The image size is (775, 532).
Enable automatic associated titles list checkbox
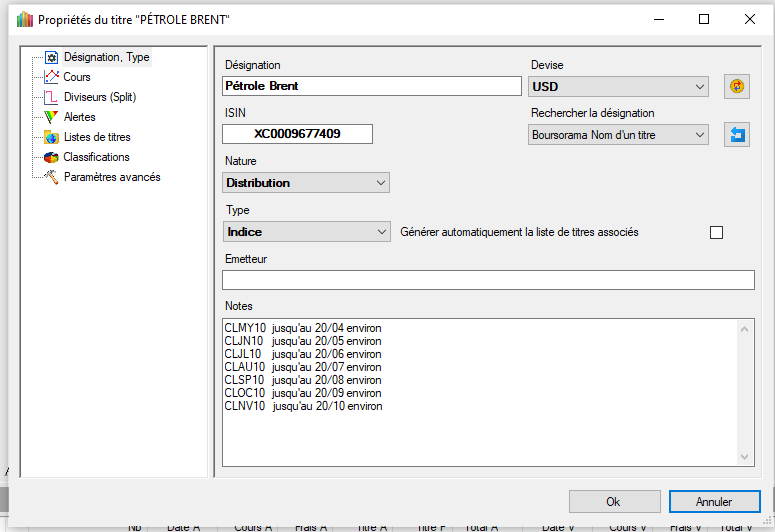[716, 233]
